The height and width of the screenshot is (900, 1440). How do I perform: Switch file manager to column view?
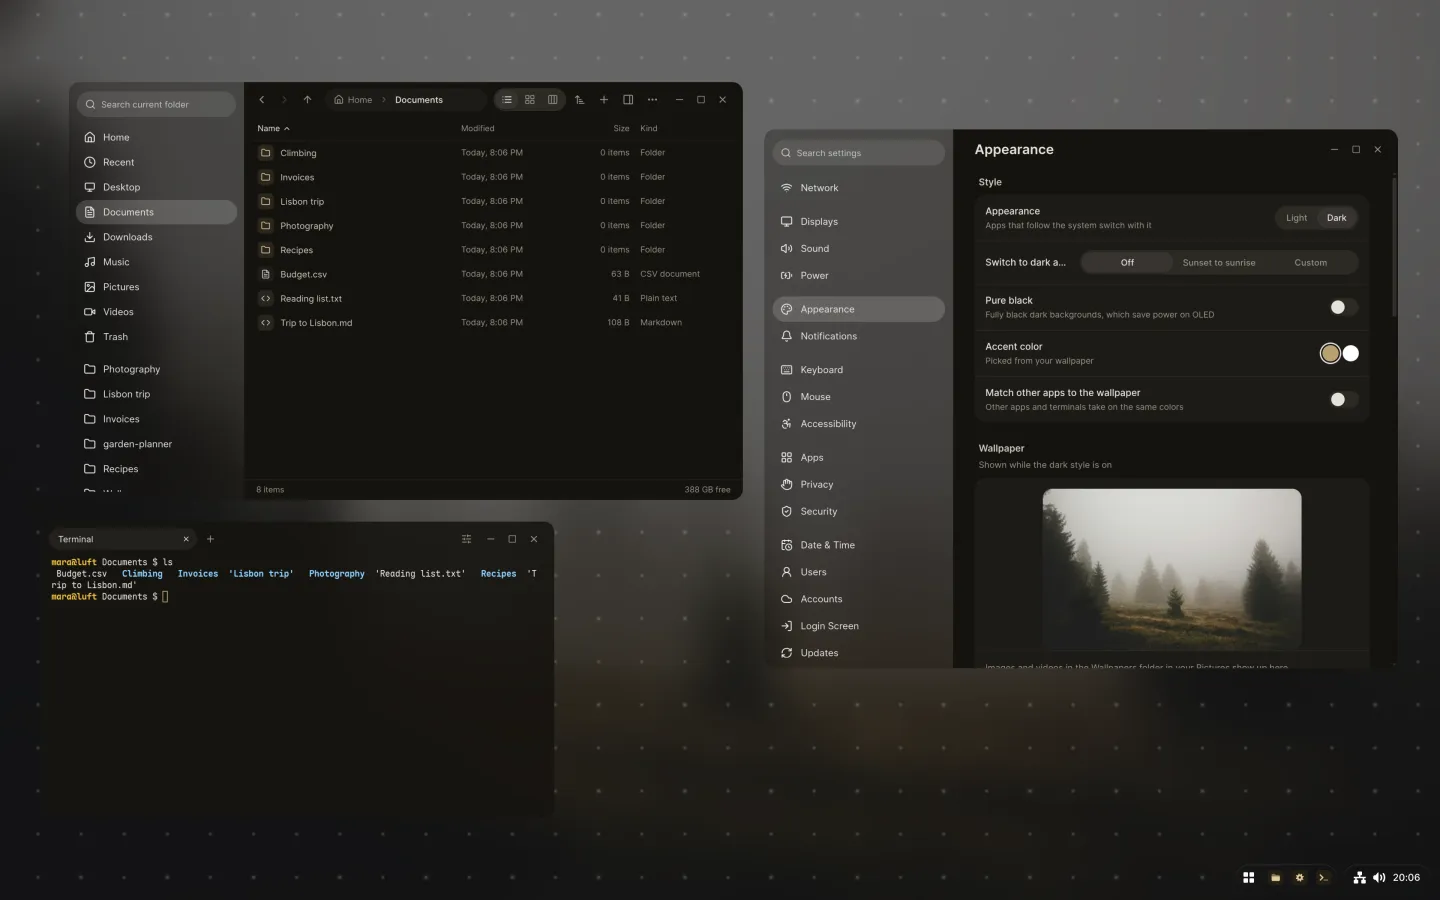(553, 100)
